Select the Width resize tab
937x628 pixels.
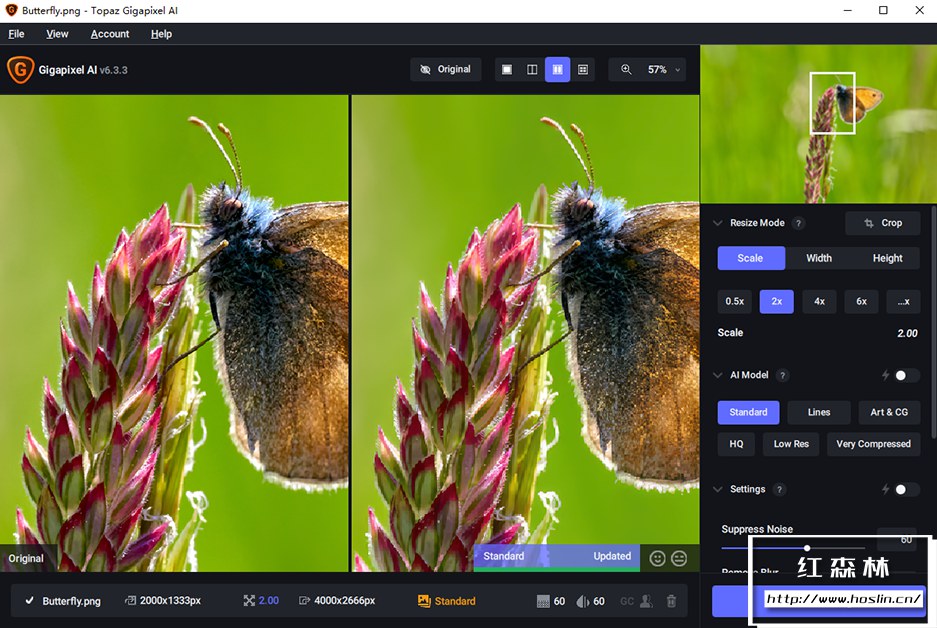[x=819, y=258]
